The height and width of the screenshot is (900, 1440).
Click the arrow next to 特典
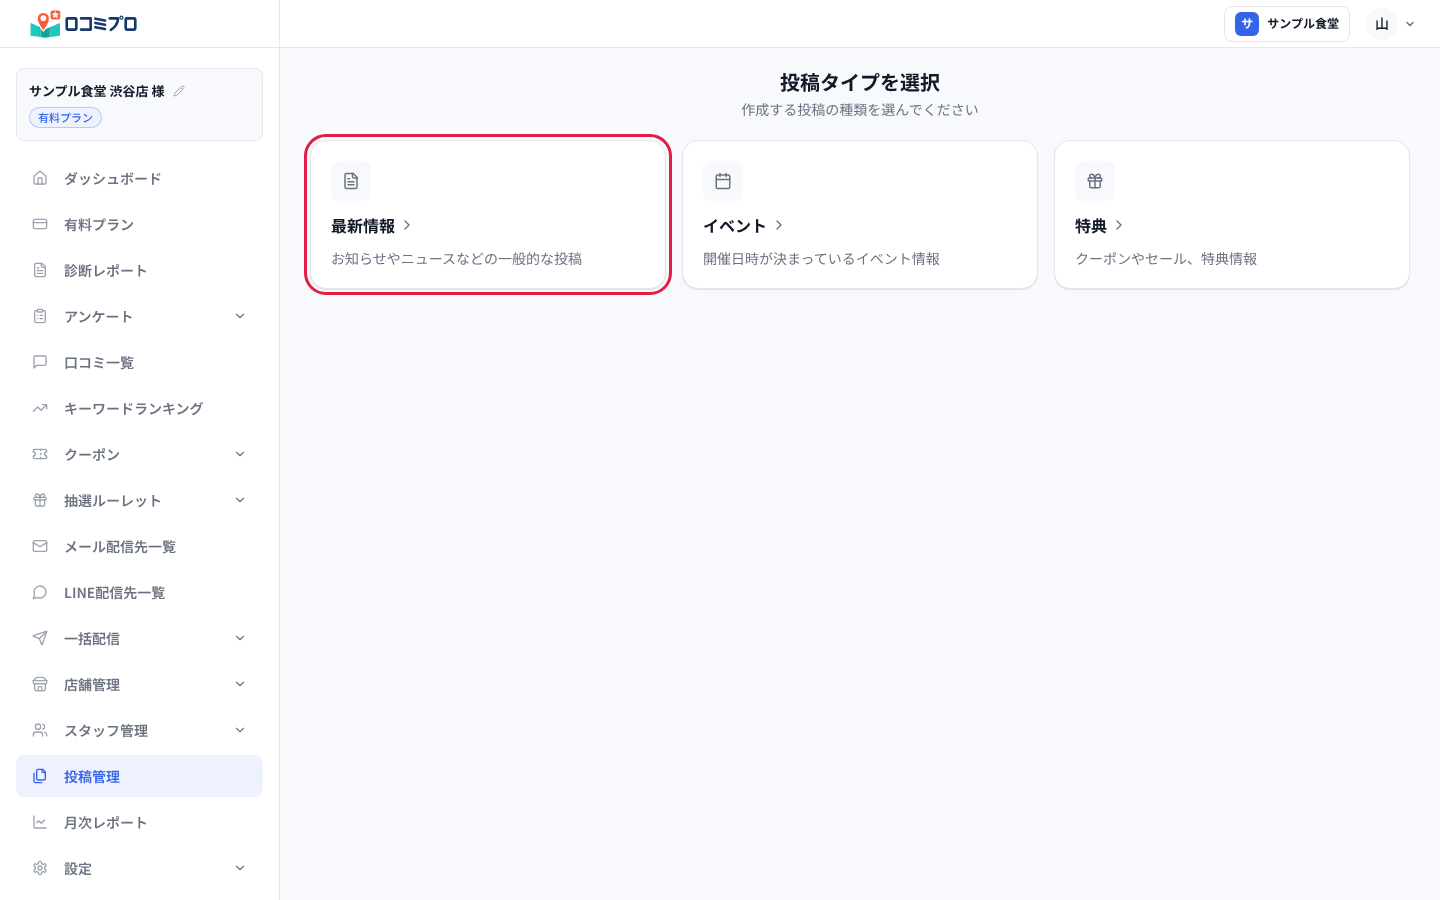pos(1119,225)
